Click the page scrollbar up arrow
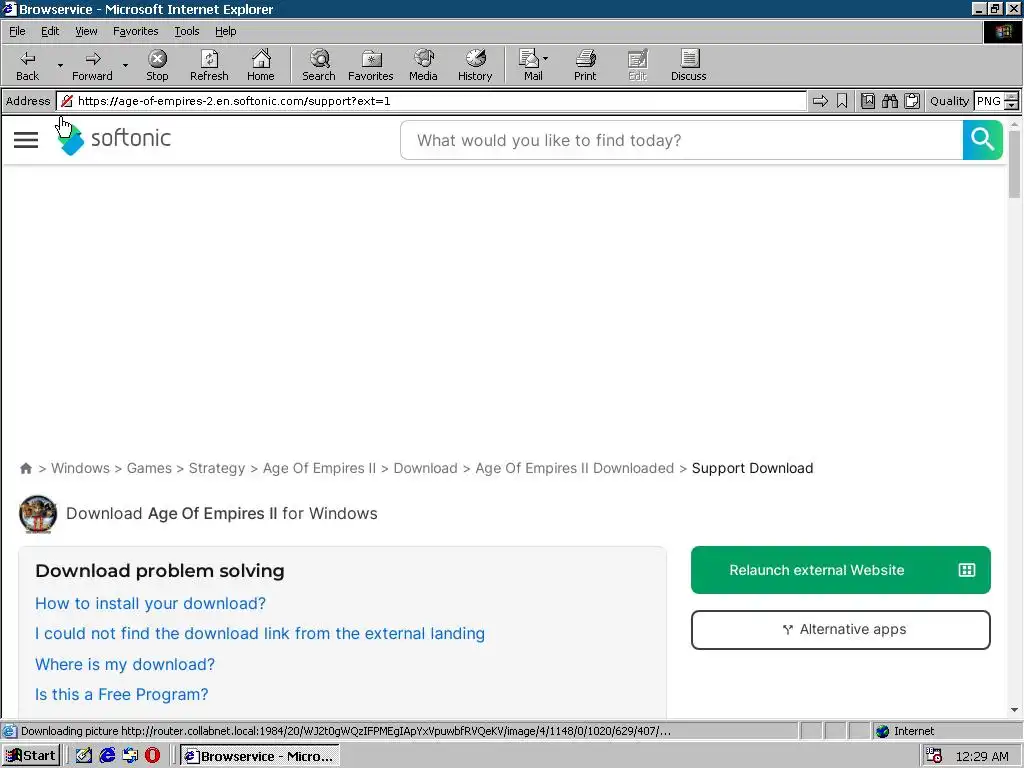This screenshot has width=1024, height=768. (1014, 123)
